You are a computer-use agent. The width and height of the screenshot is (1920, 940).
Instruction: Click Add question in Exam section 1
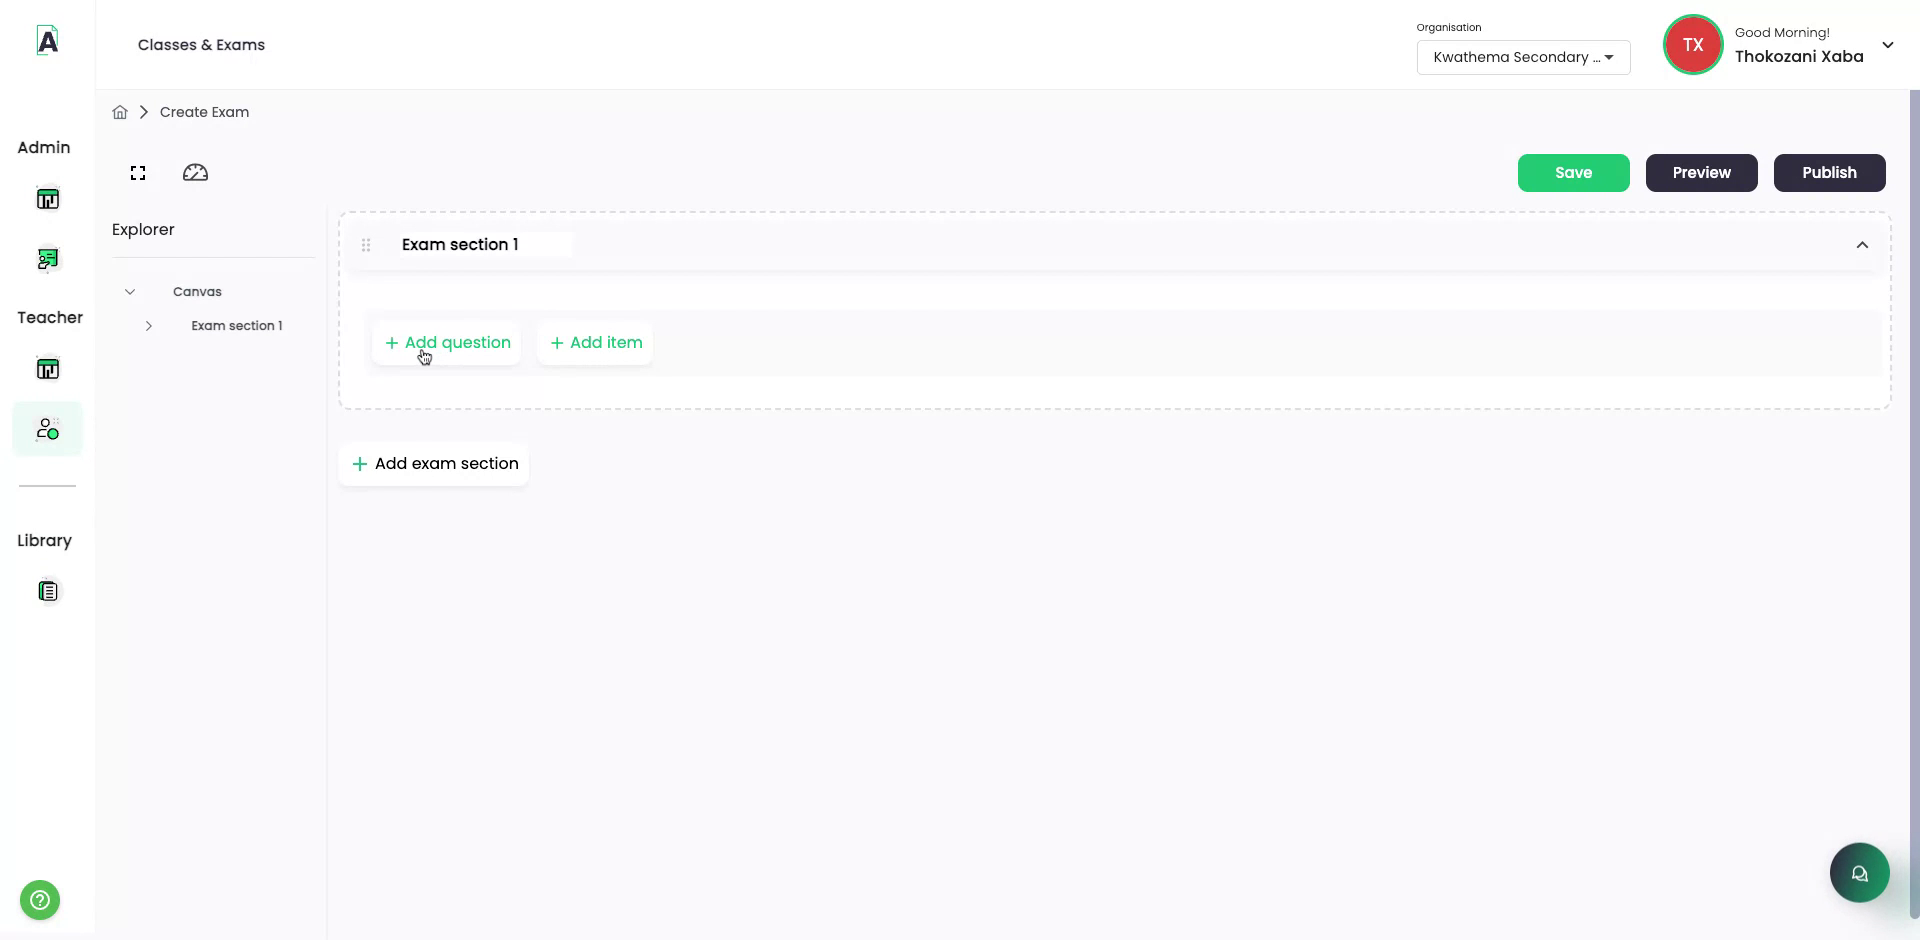446,342
